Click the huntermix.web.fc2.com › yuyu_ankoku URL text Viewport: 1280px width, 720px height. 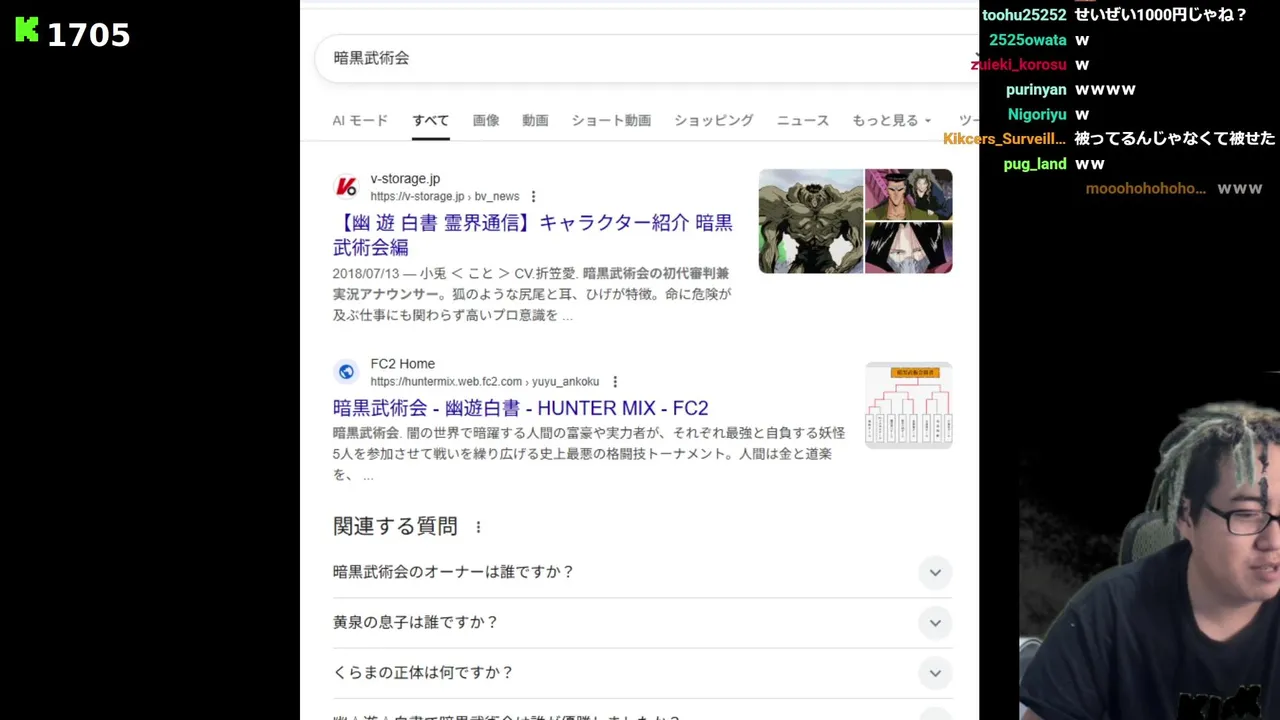pos(485,382)
